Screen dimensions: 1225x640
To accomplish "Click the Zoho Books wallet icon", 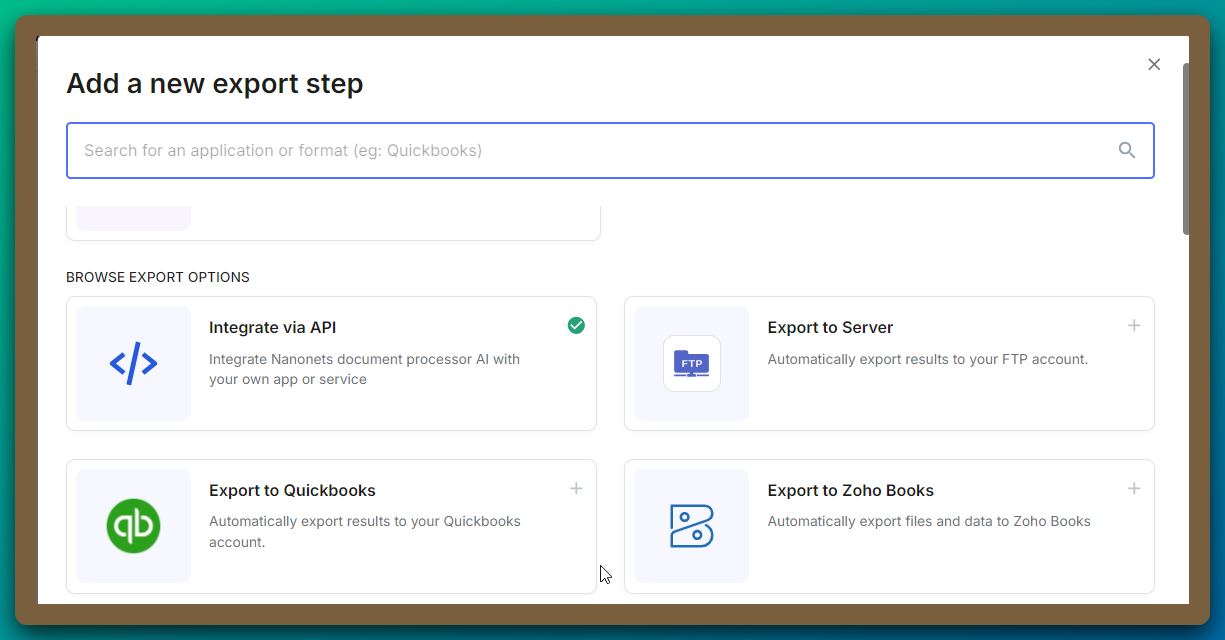I will point(691,524).
